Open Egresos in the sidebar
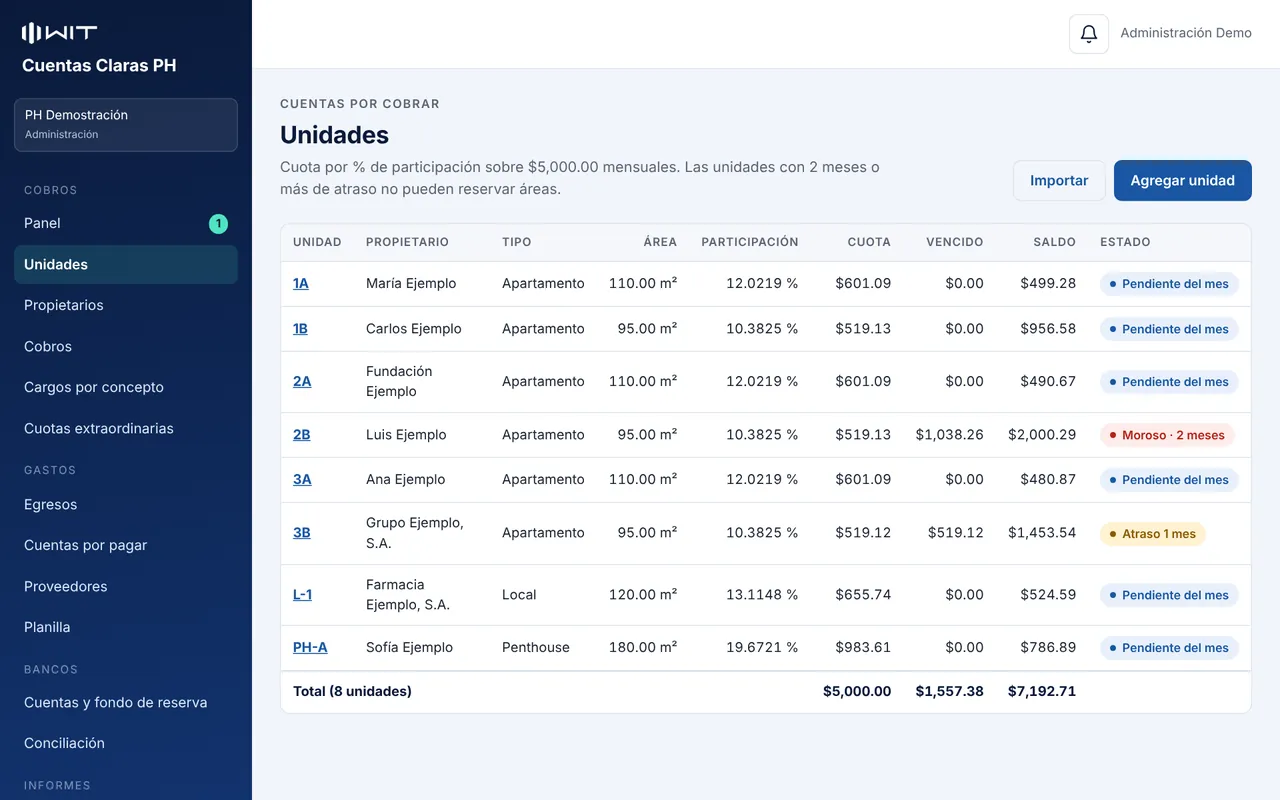Image resolution: width=1280 pixels, height=800 pixels. pyautogui.click(x=126, y=505)
